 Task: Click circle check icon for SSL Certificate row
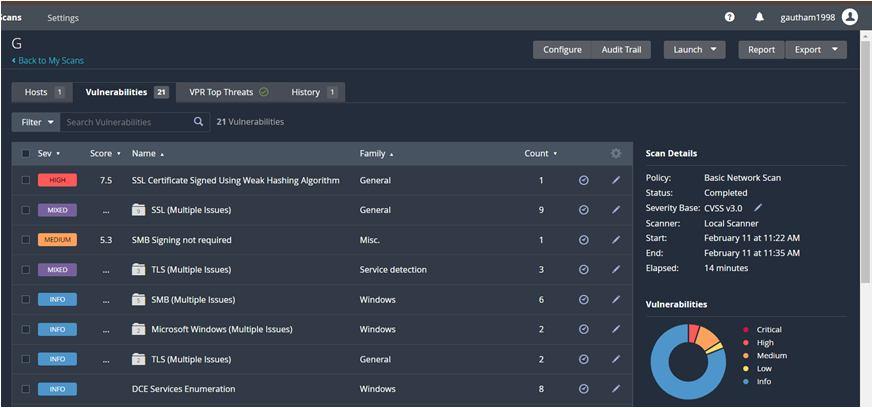583,180
